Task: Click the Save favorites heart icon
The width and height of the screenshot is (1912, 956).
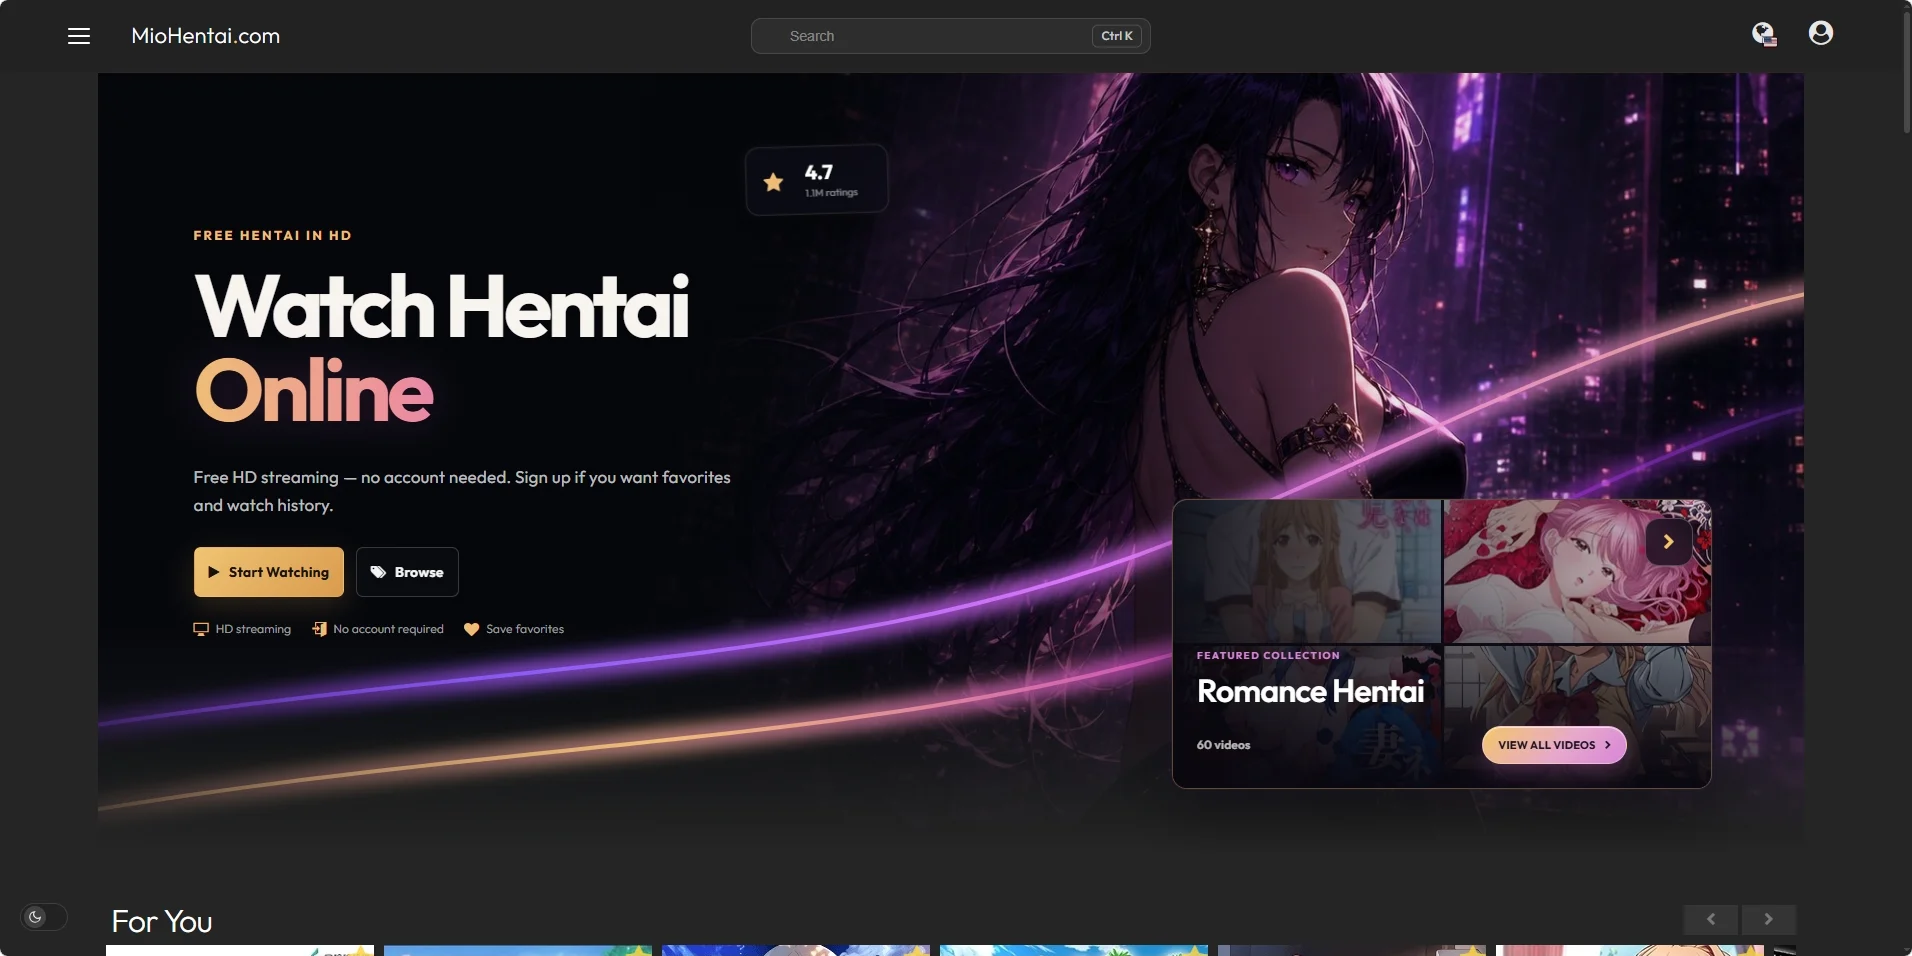Action: [x=472, y=629]
